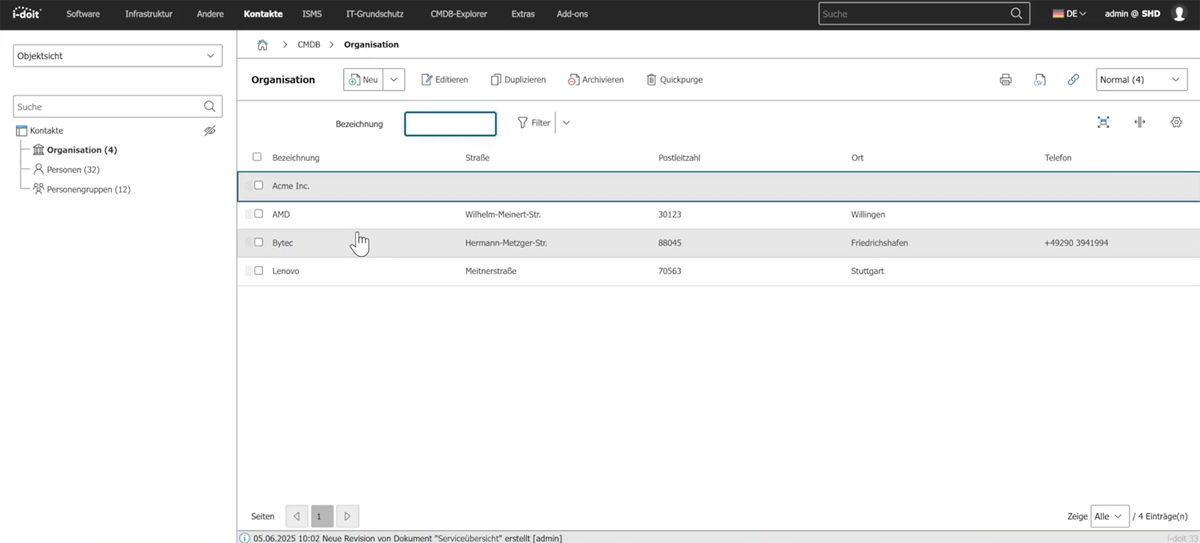Click the Quickpurge button
Screen dimensions: 1200x543
click(674, 80)
